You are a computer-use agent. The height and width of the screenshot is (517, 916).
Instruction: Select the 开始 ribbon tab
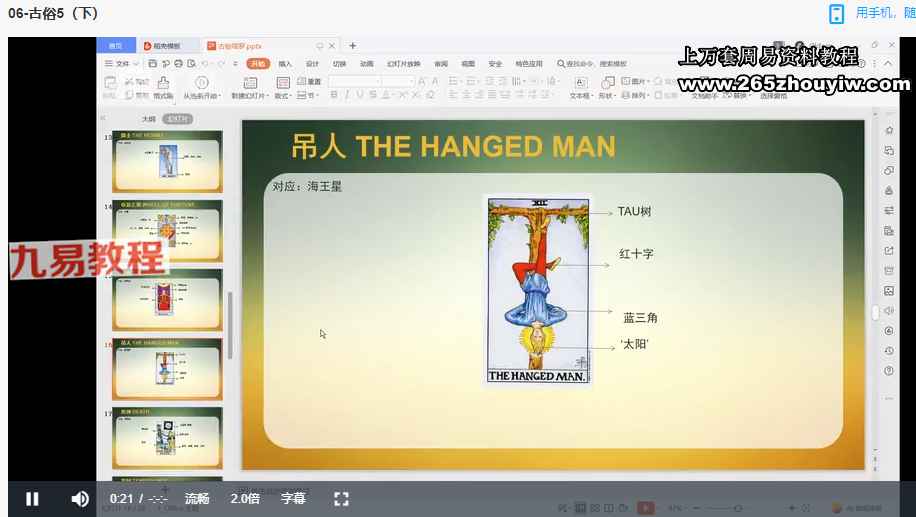(258, 64)
